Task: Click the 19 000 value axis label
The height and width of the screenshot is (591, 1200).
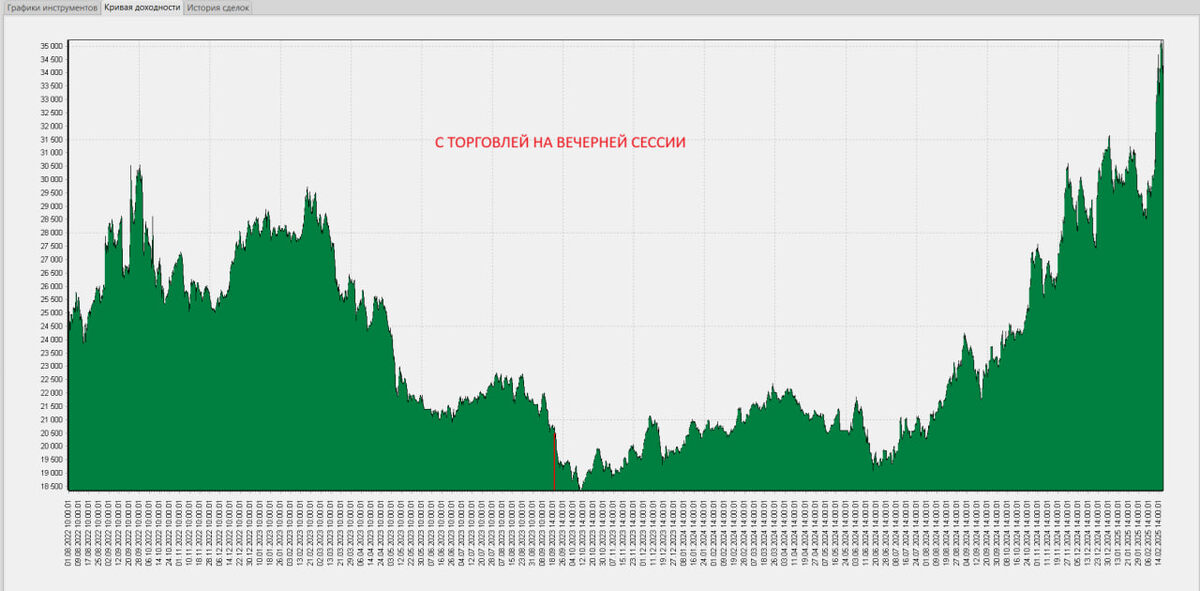Action: (51, 473)
